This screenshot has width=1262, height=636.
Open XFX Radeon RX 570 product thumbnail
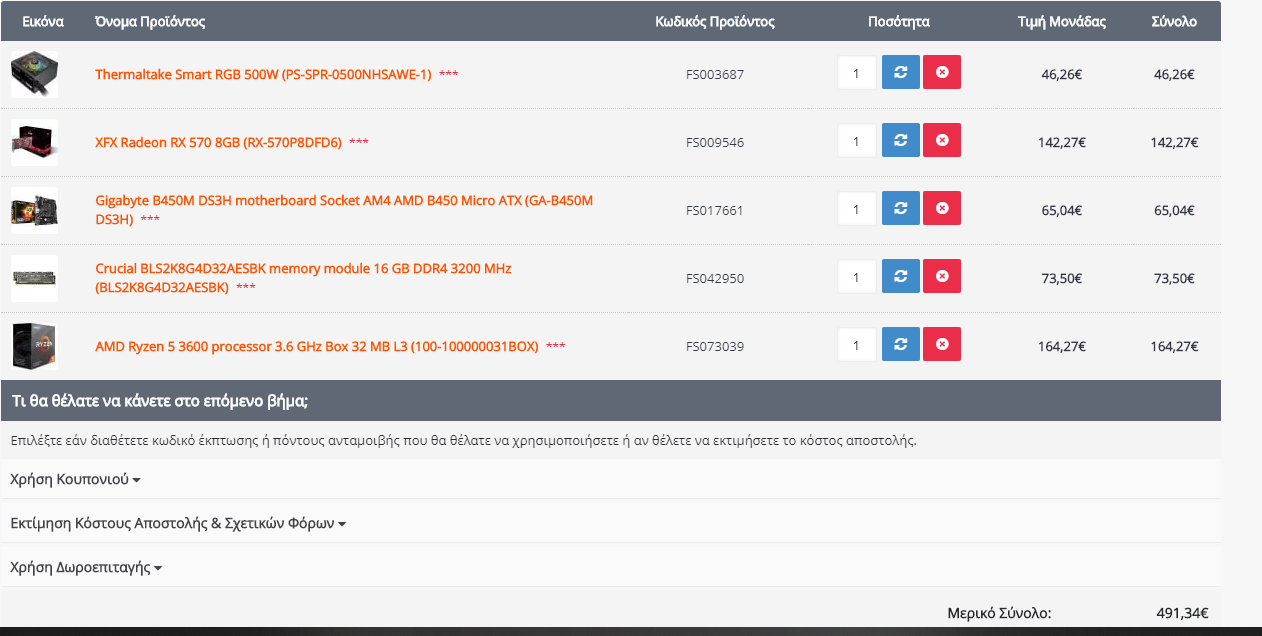click(x=34, y=142)
